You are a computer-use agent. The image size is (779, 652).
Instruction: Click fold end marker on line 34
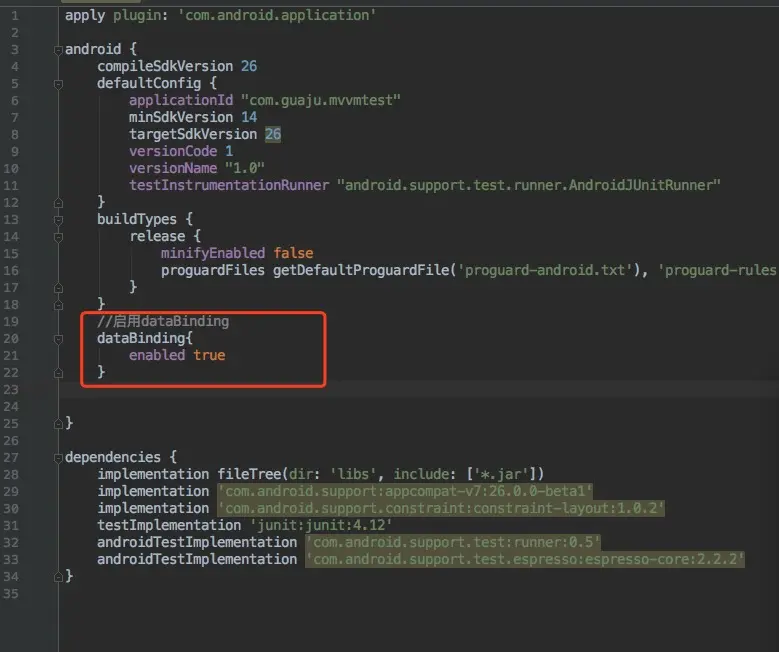[x=58, y=576]
